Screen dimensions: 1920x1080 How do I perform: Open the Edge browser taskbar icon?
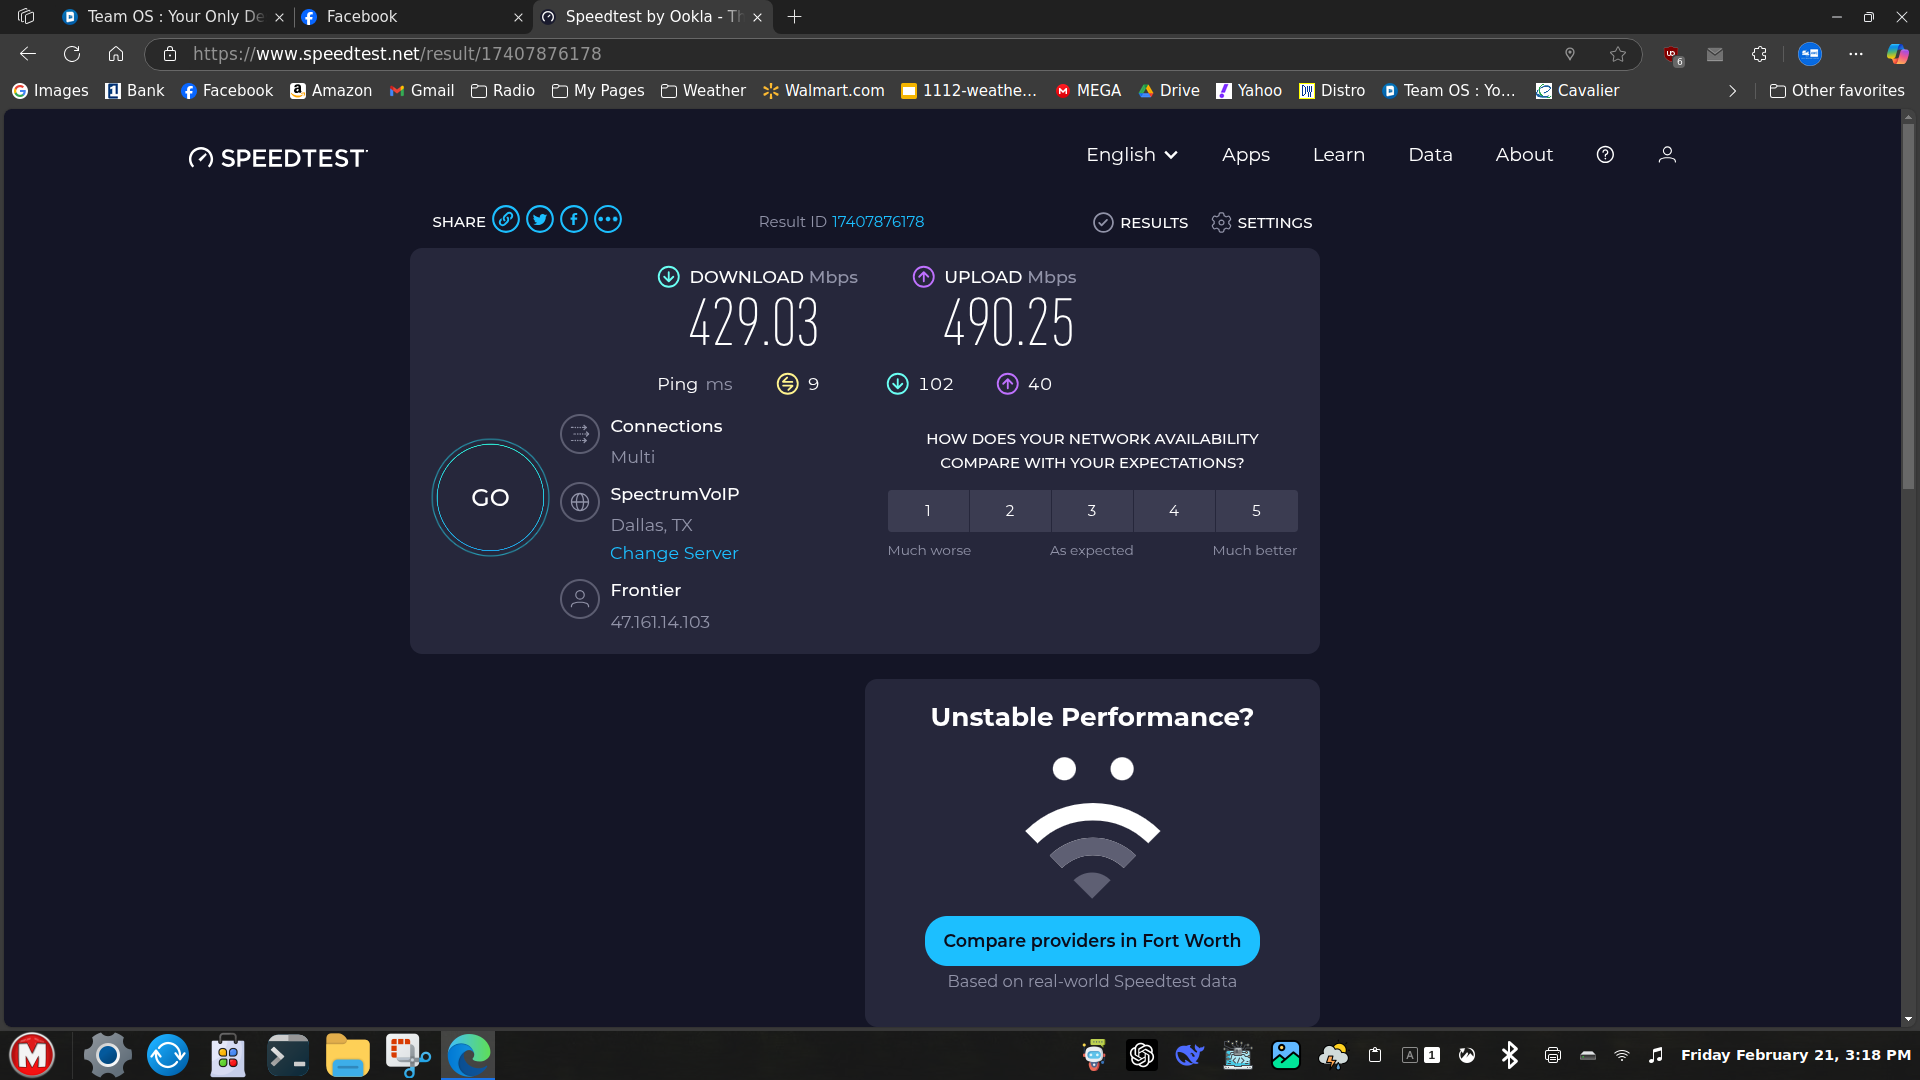(468, 1055)
